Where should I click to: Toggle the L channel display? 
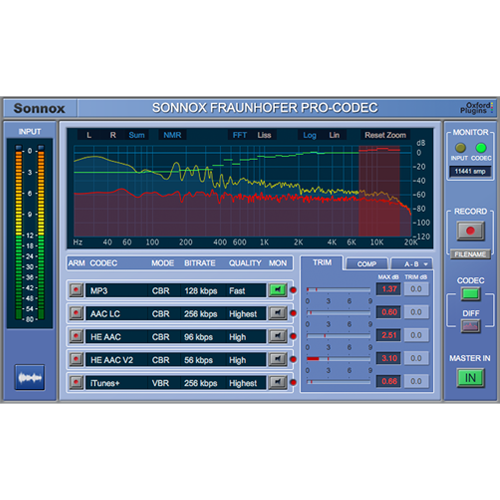point(89,135)
